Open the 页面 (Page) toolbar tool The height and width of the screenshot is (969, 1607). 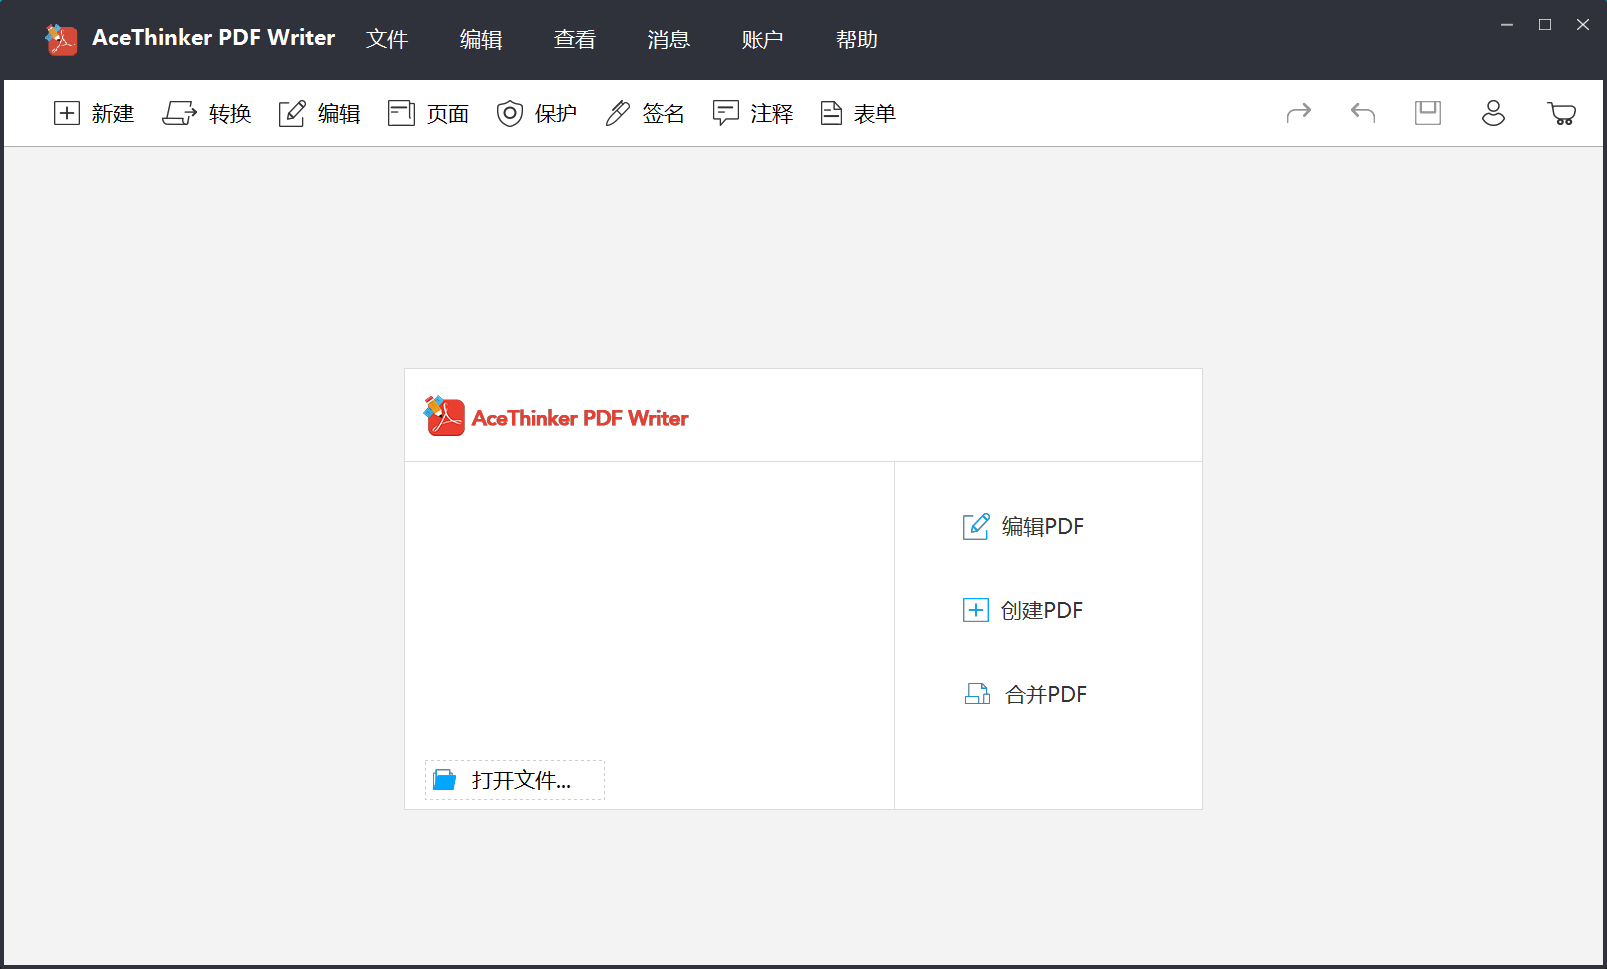tap(401, 113)
